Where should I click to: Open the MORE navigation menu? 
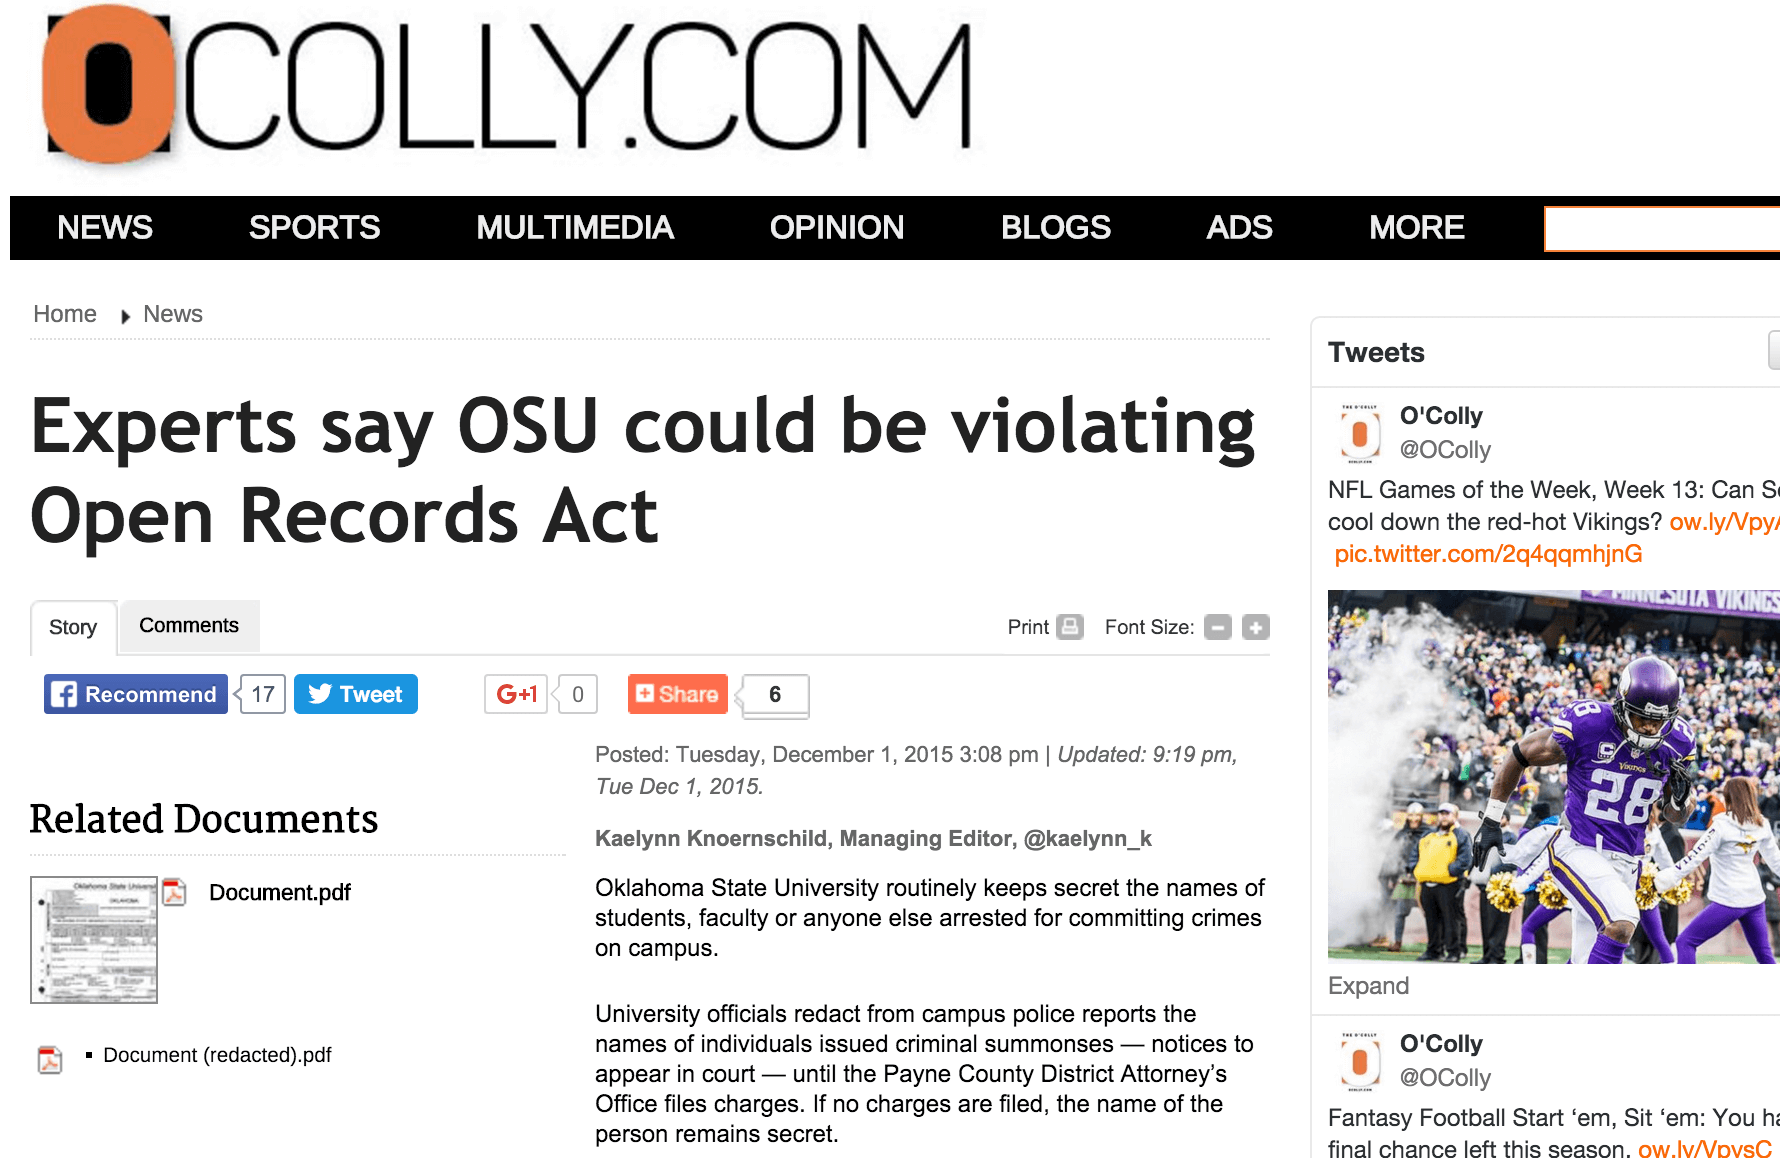(1416, 228)
